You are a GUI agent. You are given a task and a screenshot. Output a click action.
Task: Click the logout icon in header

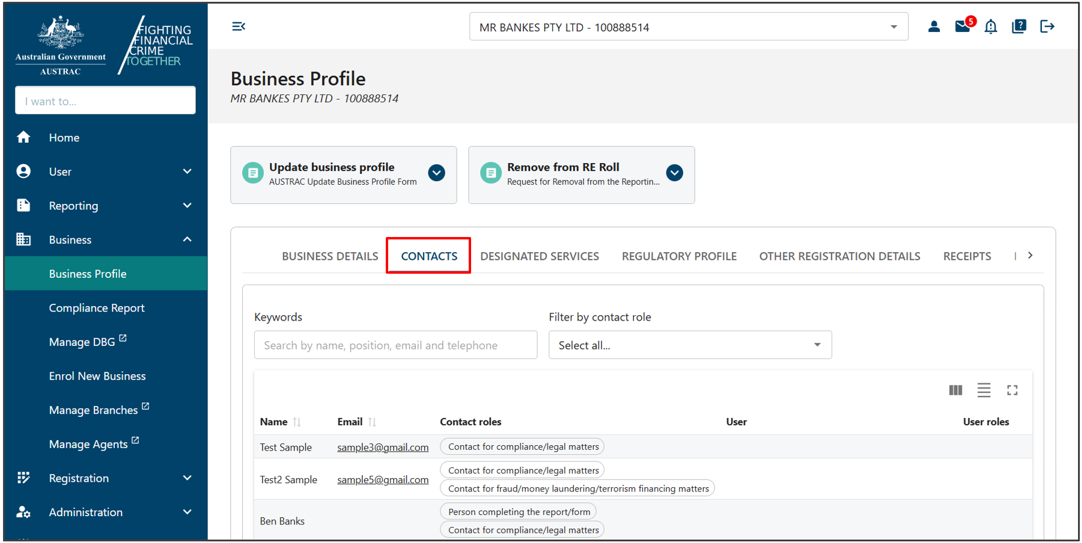coord(1047,26)
